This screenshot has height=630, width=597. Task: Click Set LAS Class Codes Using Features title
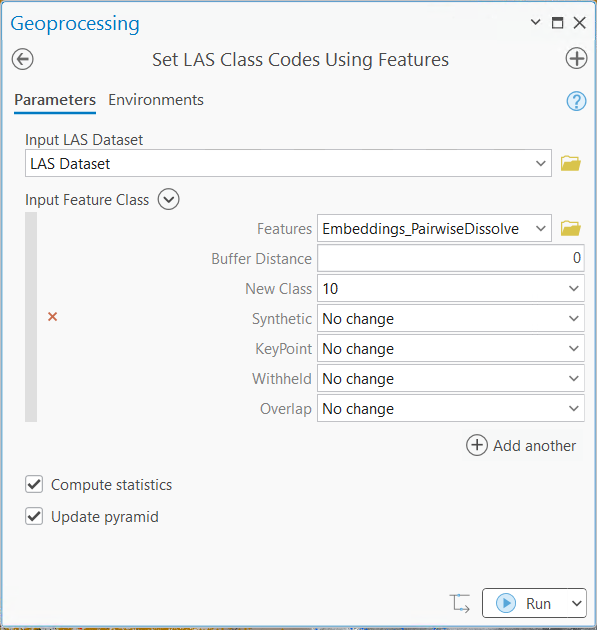(300, 60)
